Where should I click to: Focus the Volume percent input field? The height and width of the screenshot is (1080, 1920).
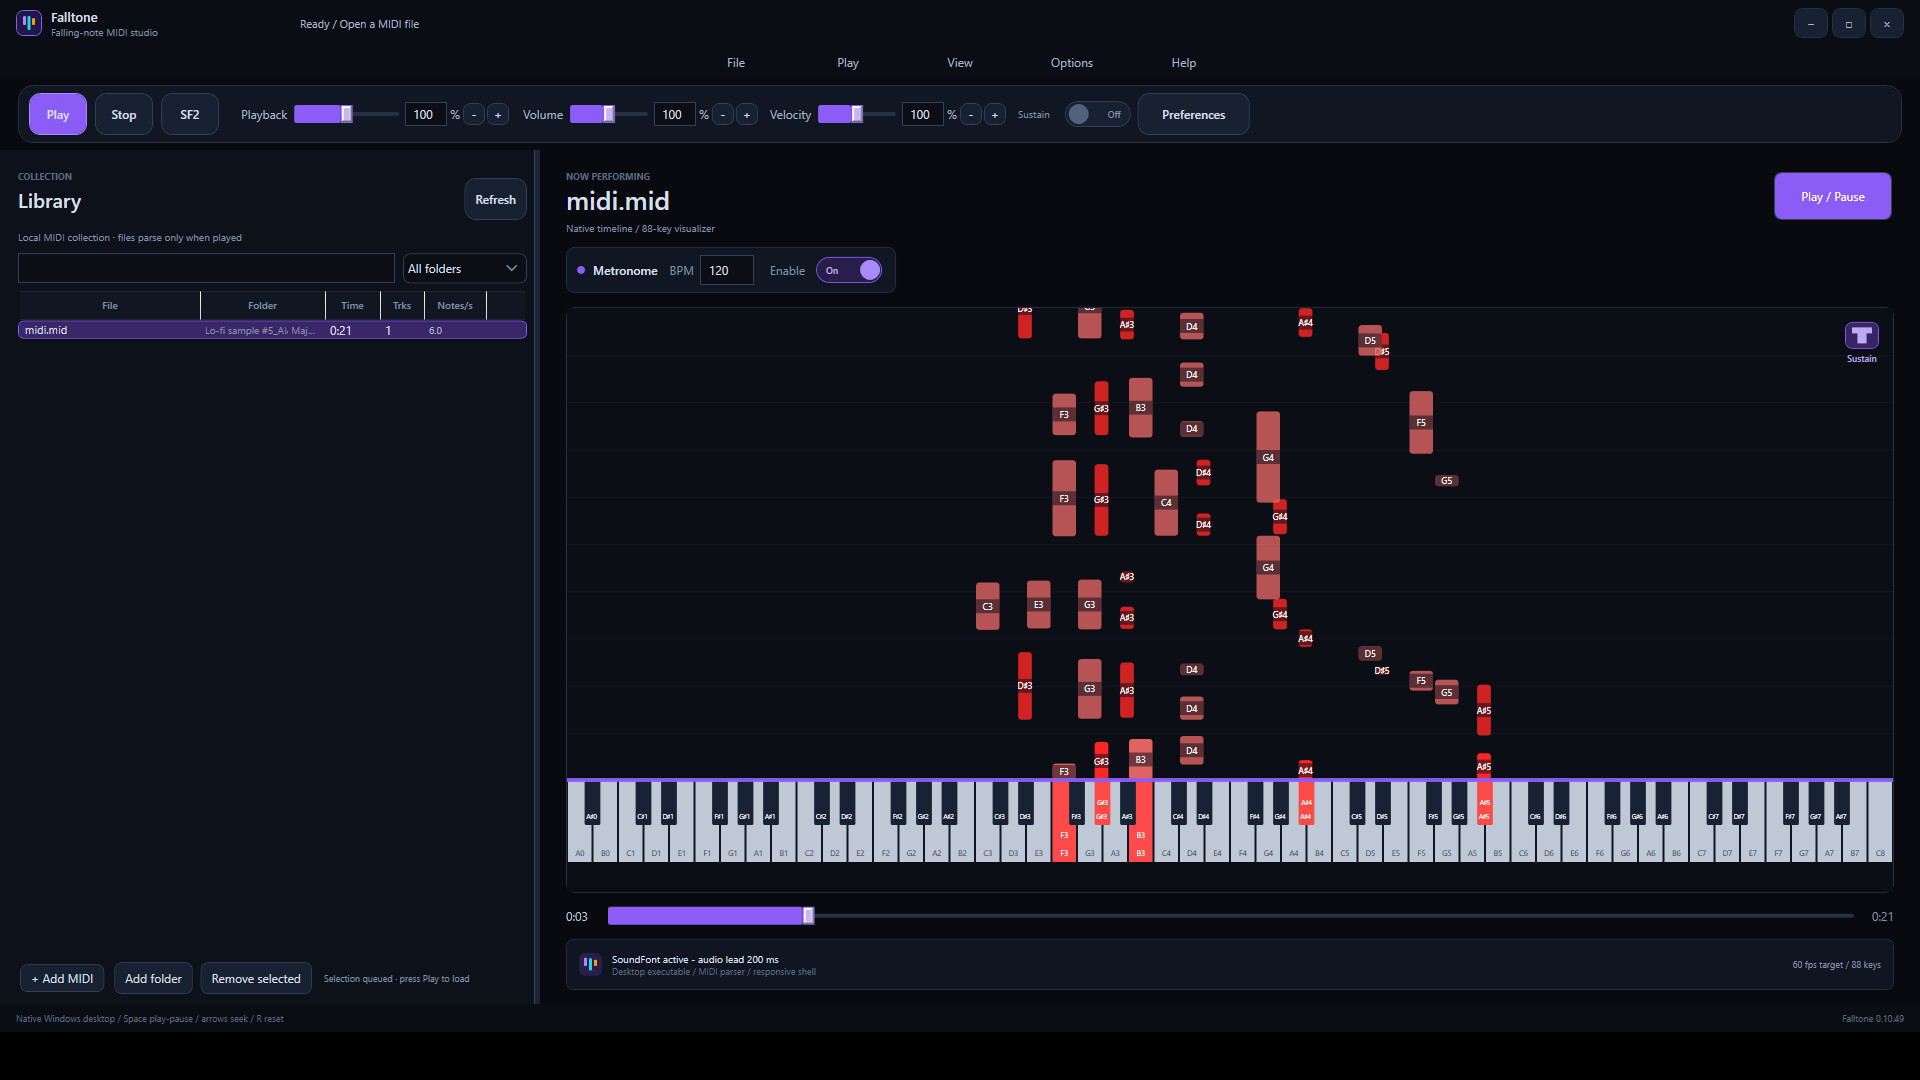coord(674,114)
